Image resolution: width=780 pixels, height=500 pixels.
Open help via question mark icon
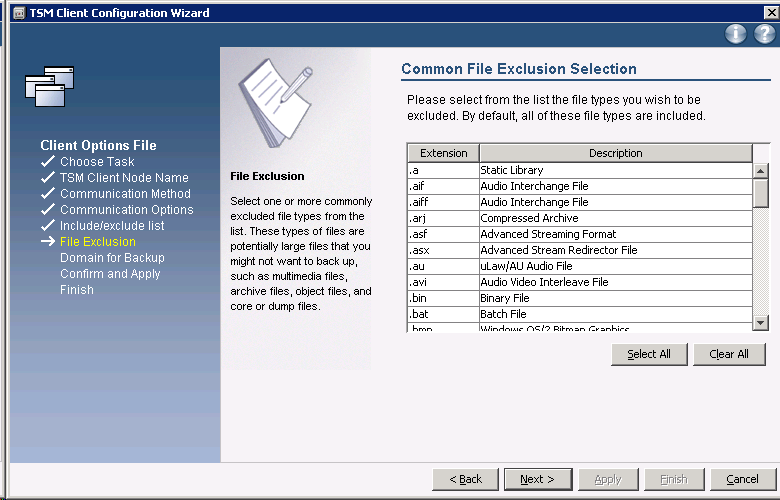pyautogui.click(x=764, y=34)
